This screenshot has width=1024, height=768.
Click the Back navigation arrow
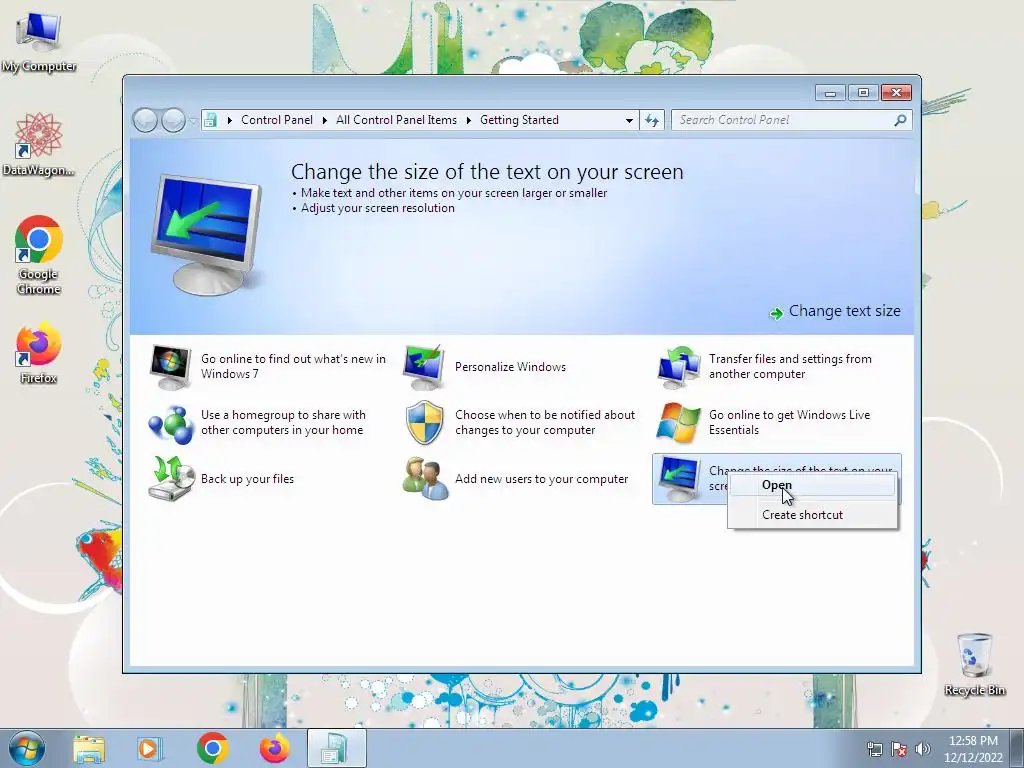click(x=145, y=120)
